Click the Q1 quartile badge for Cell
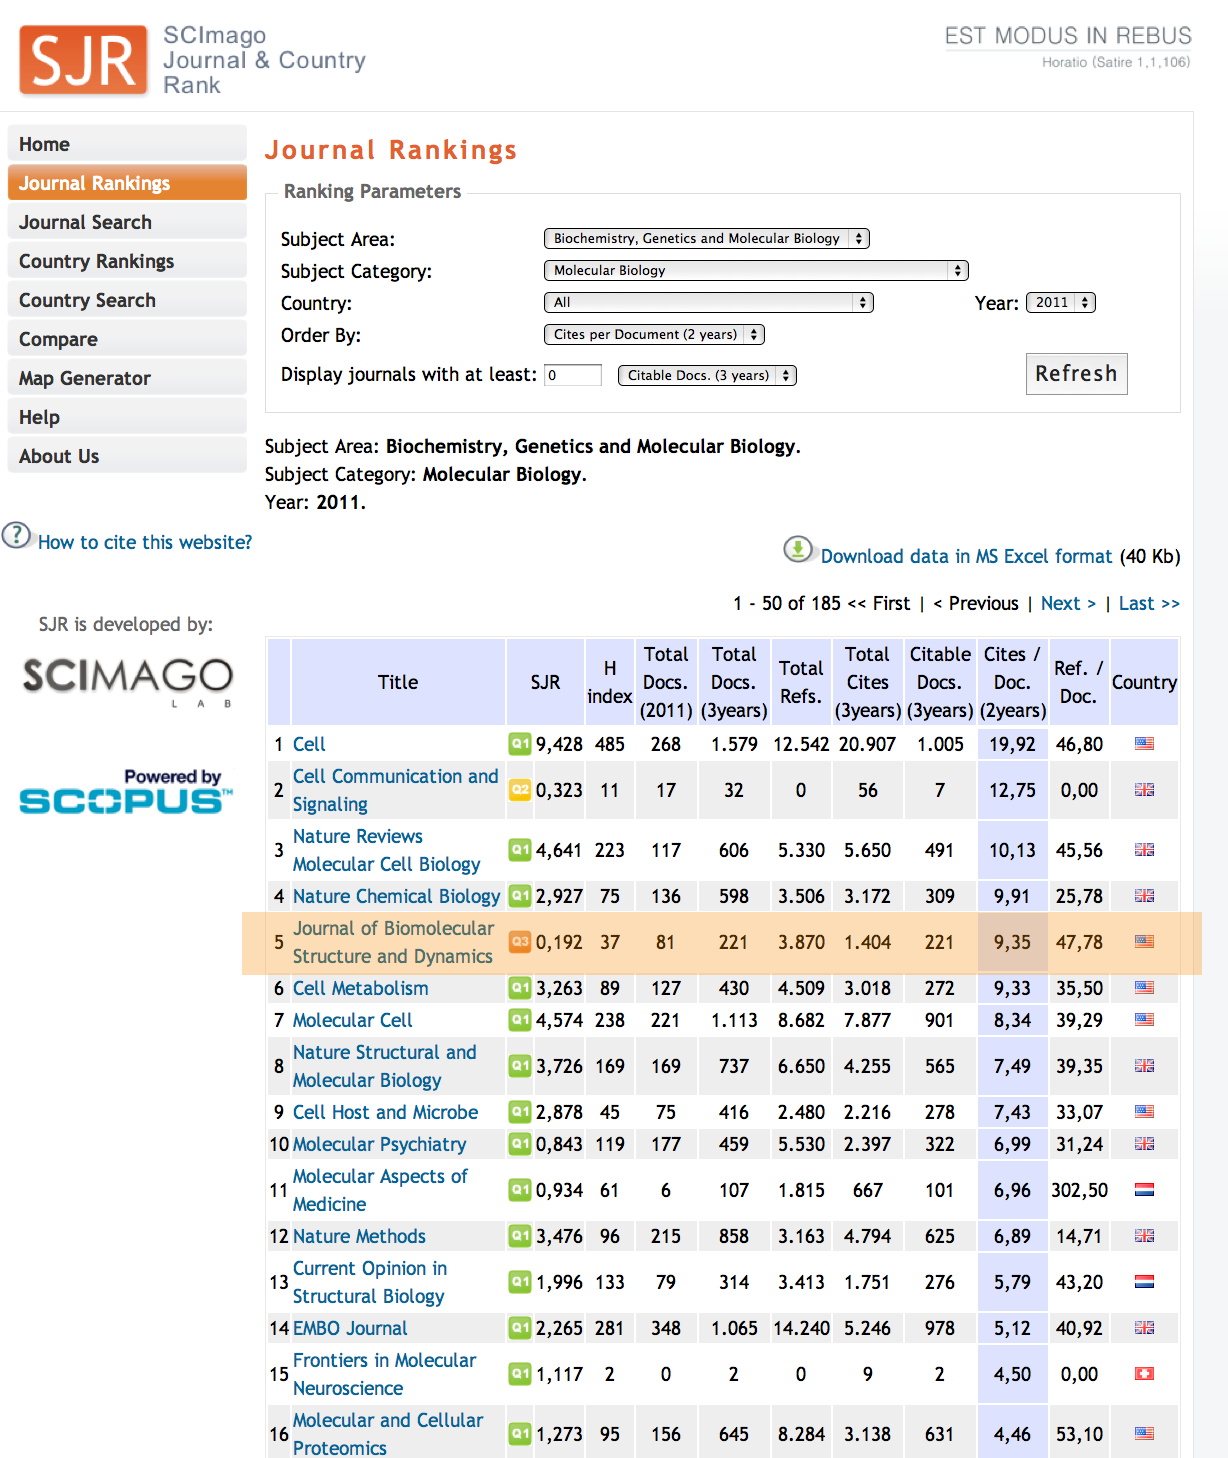Image resolution: width=1228 pixels, height=1458 pixels. pos(519,744)
